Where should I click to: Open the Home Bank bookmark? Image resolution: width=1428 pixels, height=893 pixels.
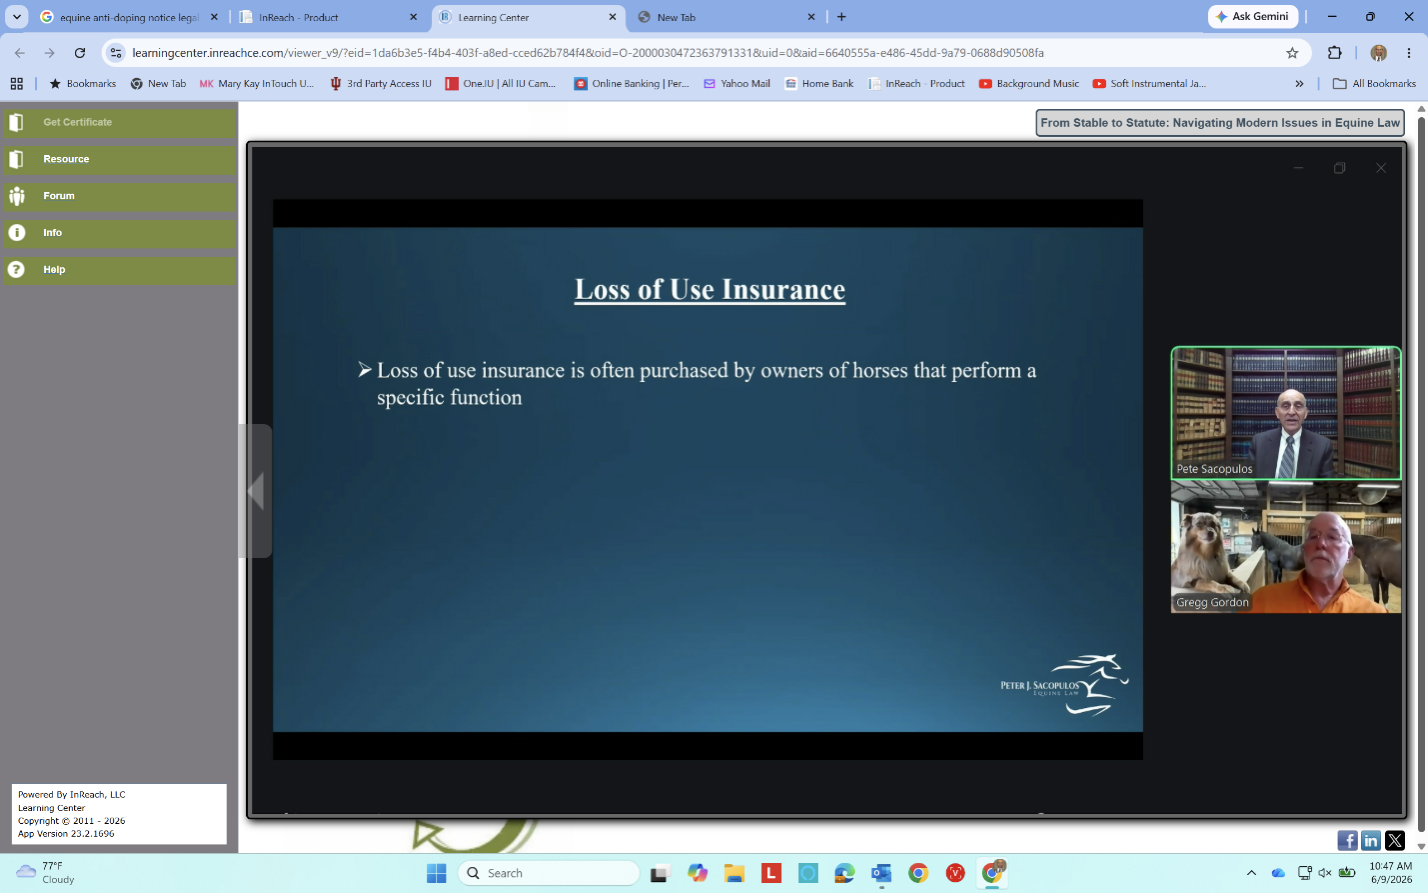coord(819,84)
